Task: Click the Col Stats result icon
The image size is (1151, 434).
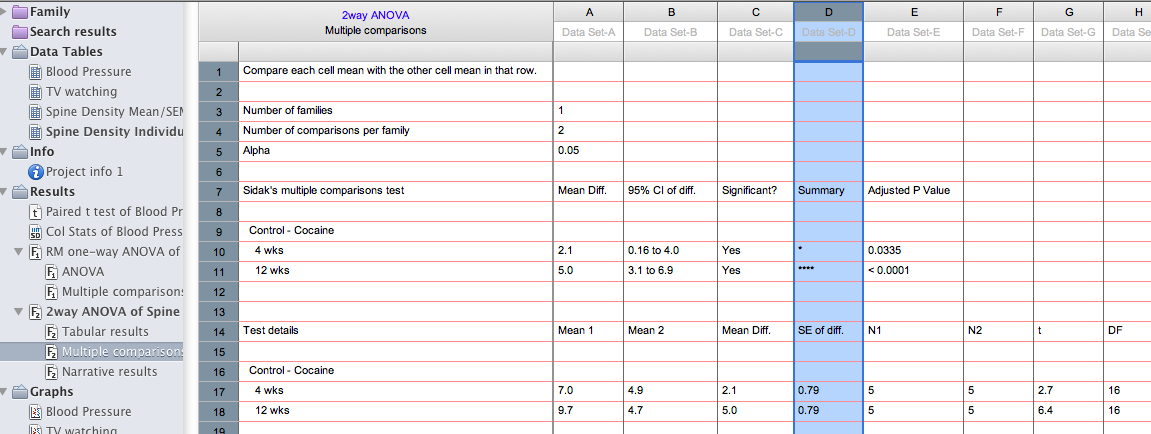Action: coord(36,232)
